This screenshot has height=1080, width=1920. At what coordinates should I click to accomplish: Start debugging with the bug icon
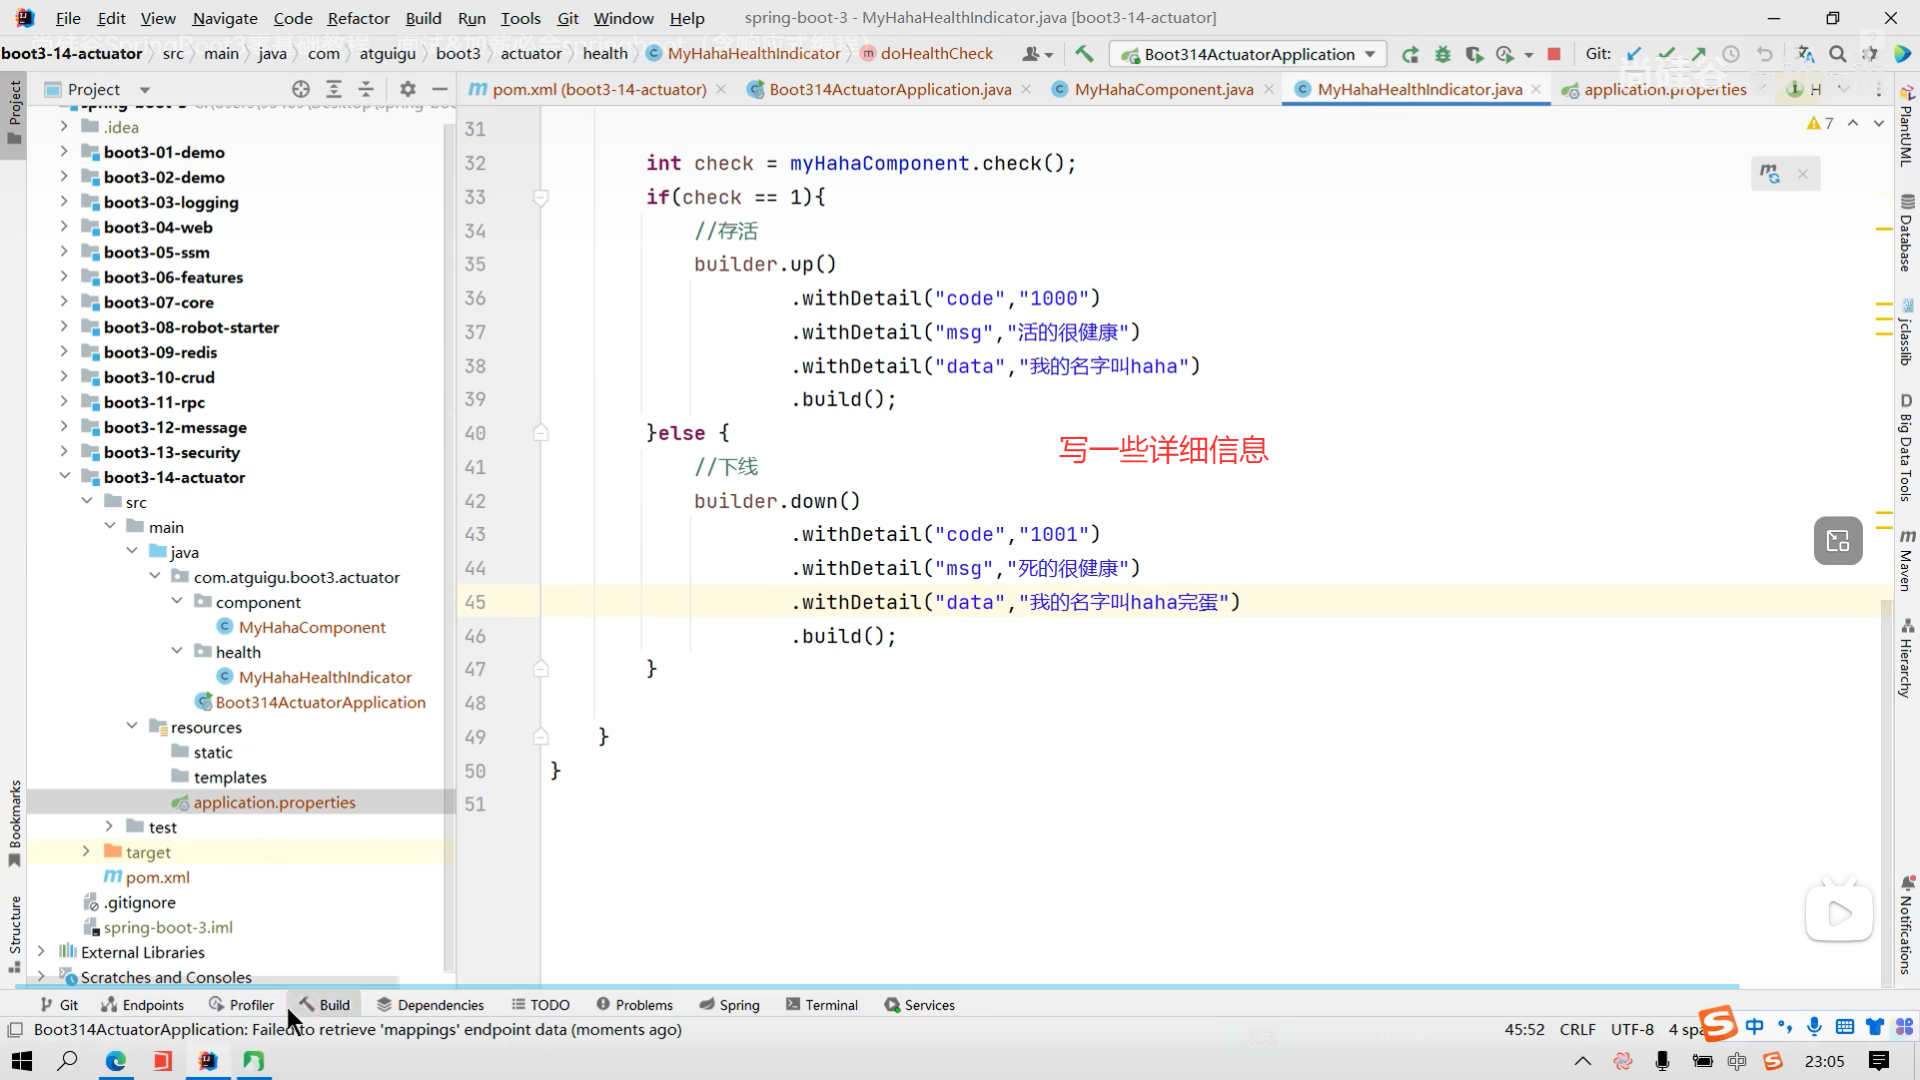click(1442, 54)
